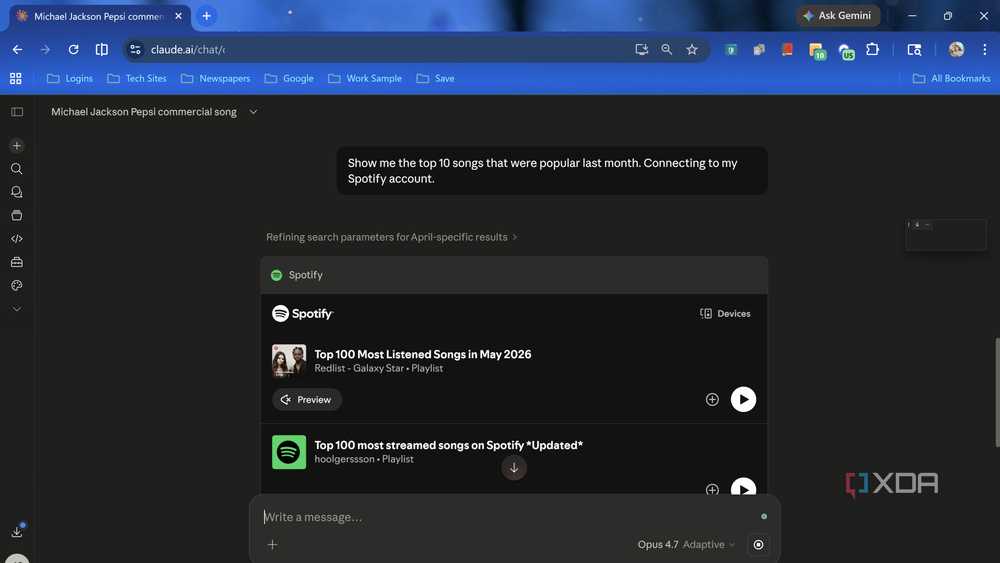Go back in browser history
This screenshot has width=1000, height=563.
[x=17, y=49]
